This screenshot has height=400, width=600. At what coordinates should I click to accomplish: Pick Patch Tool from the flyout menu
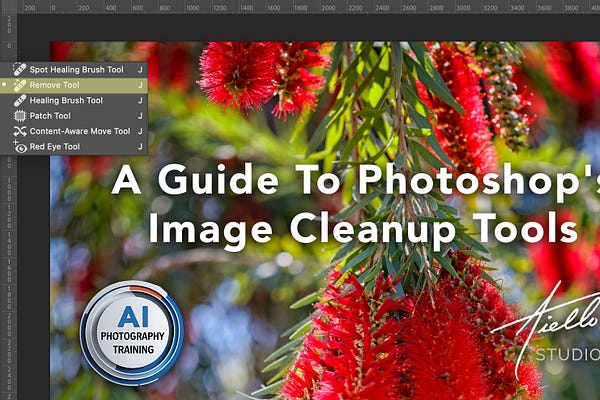coord(74,116)
